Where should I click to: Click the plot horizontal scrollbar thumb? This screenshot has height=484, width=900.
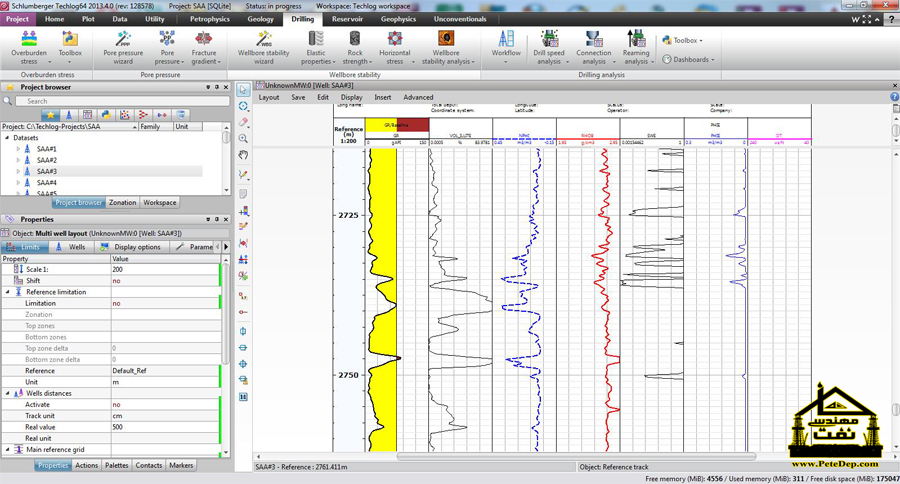(x=576, y=457)
